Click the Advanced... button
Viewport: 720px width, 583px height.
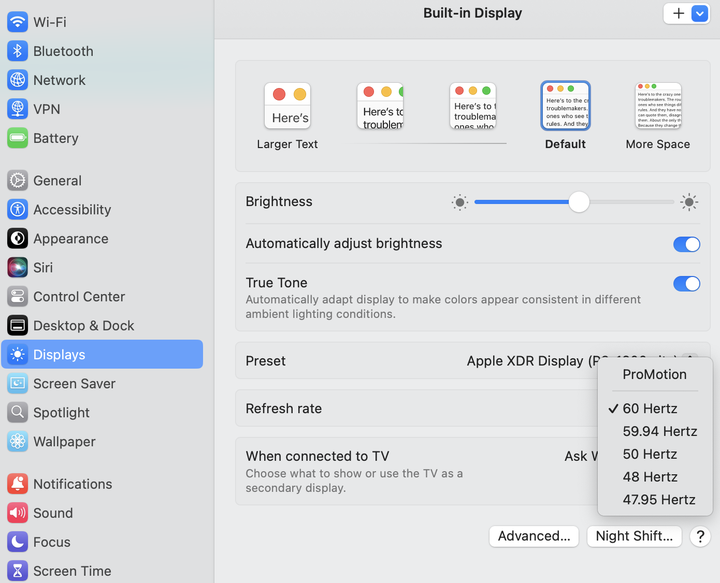click(534, 536)
